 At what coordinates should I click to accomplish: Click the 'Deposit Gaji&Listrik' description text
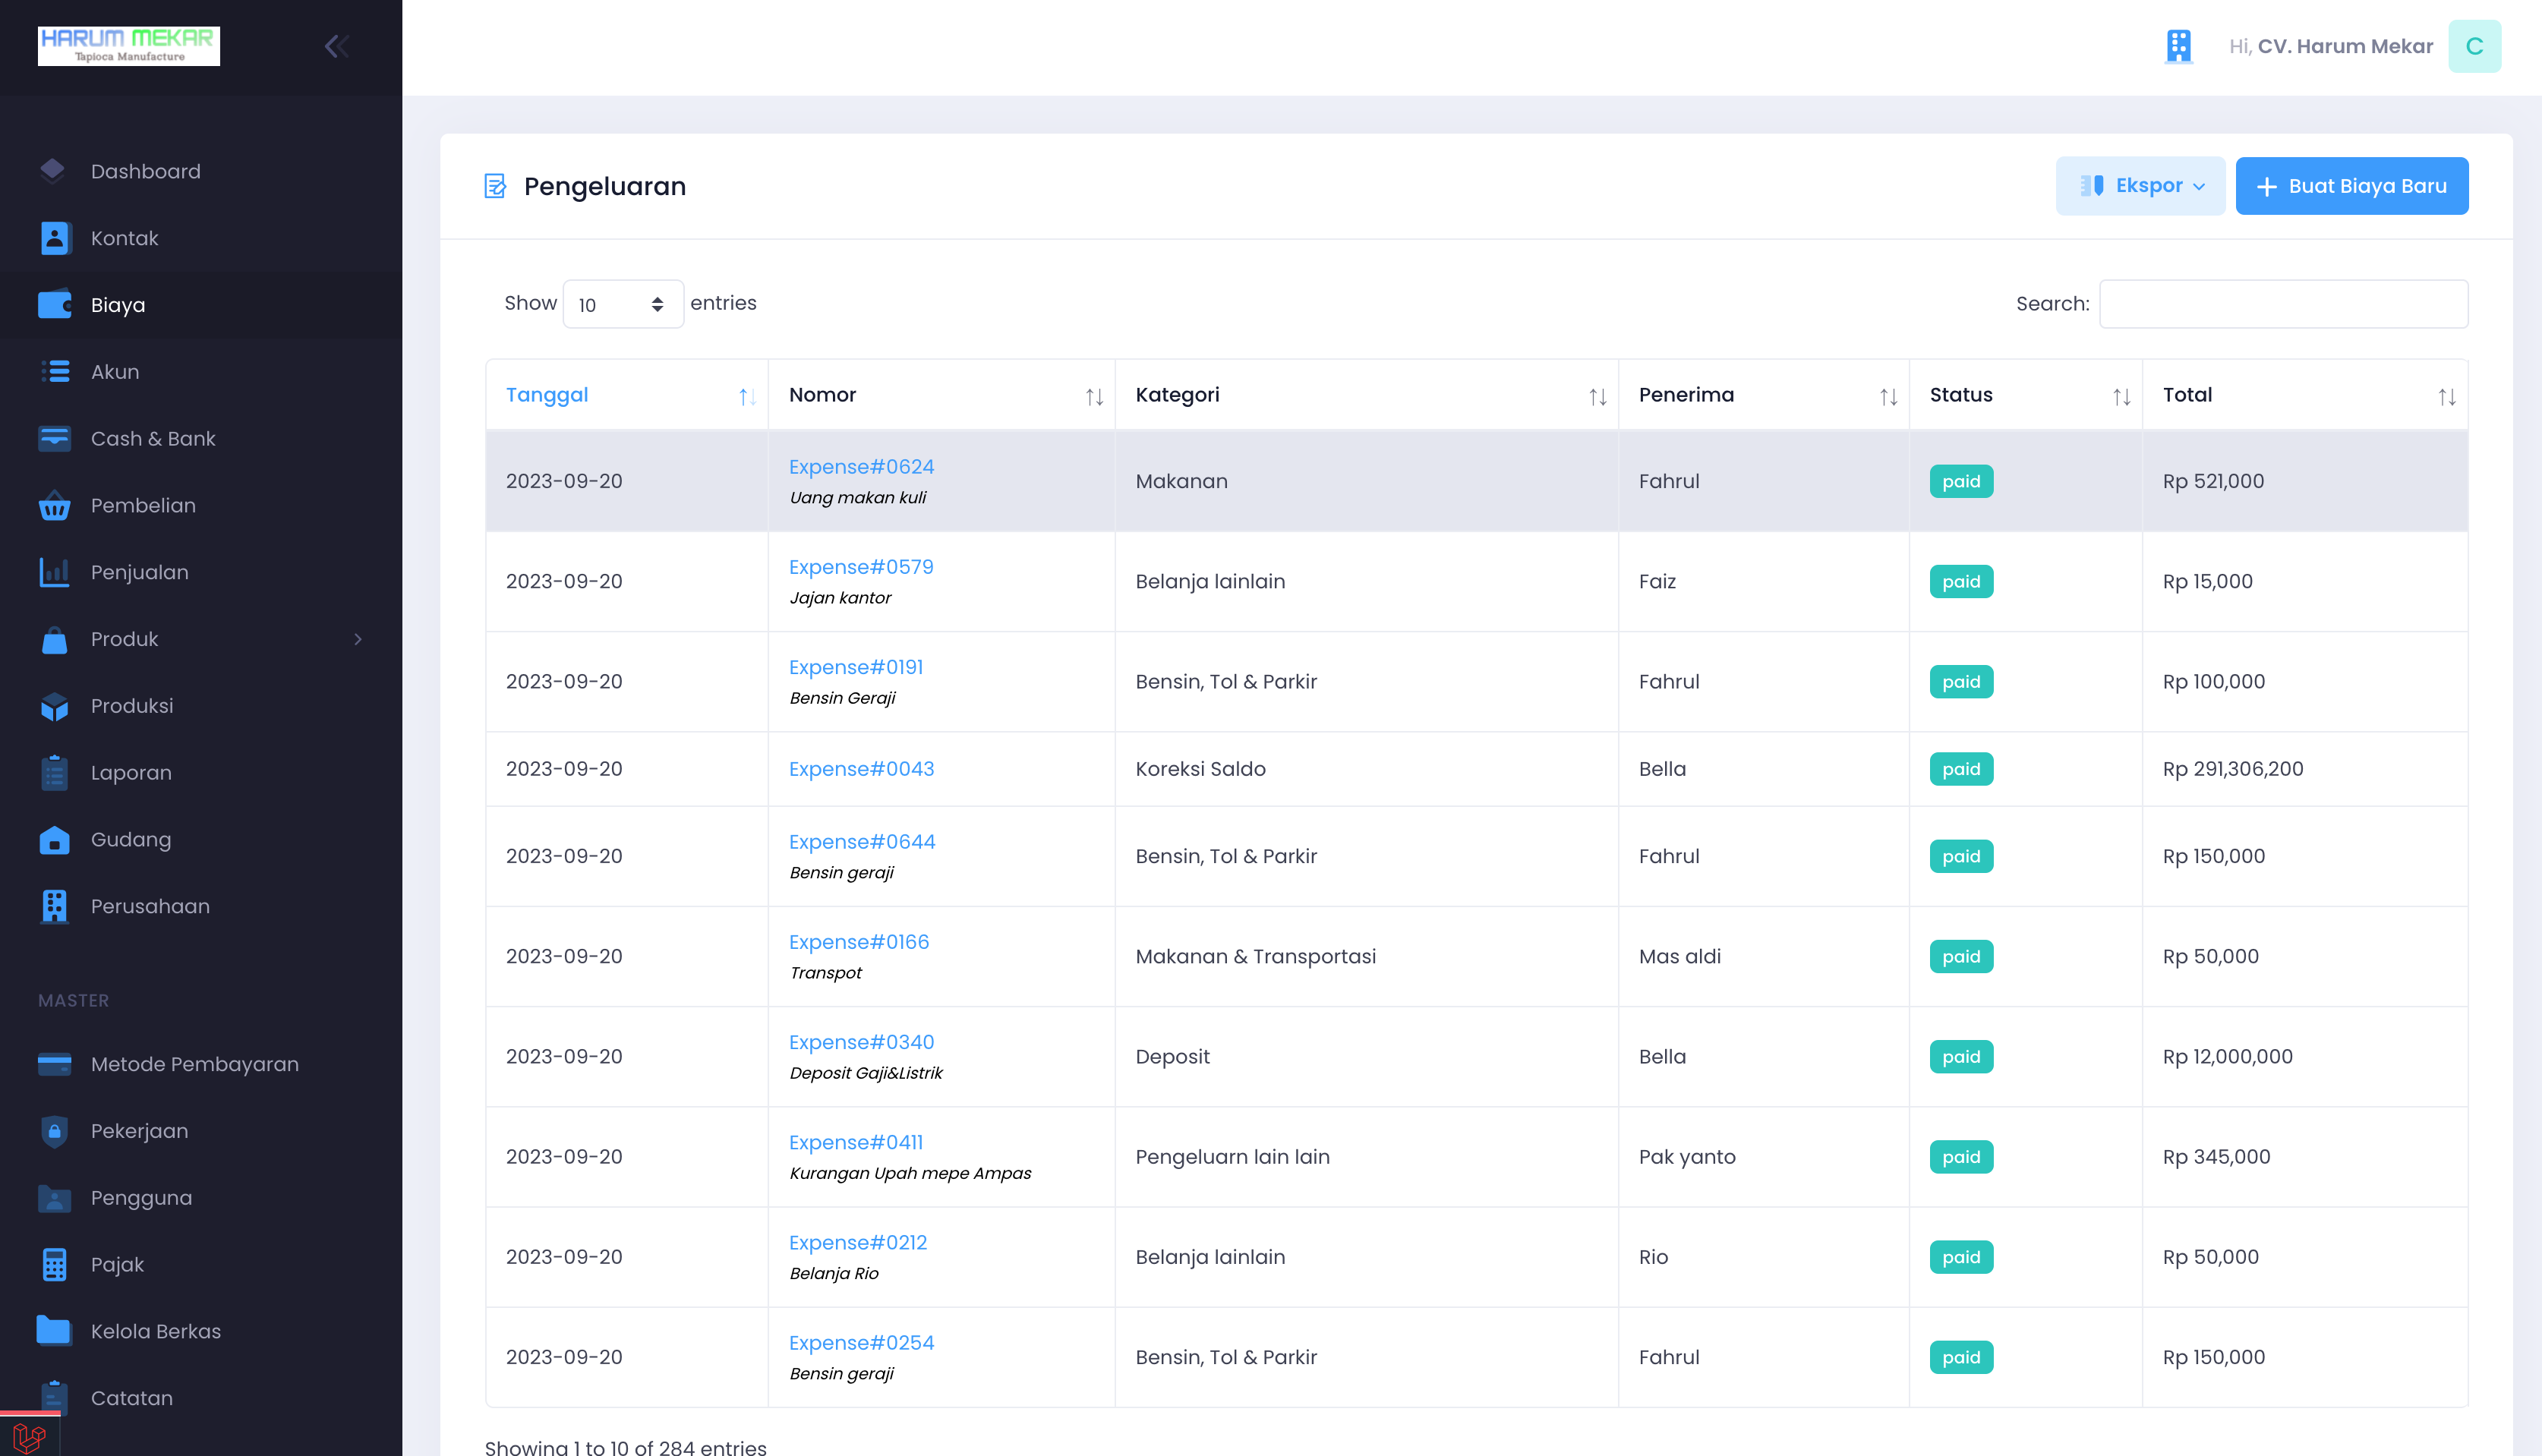tap(866, 1073)
